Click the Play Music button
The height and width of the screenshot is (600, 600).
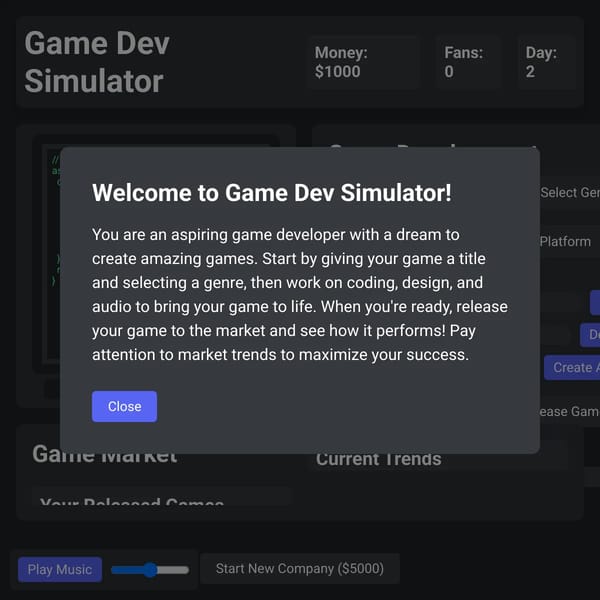pyautogui.click(x=60, y=569)
